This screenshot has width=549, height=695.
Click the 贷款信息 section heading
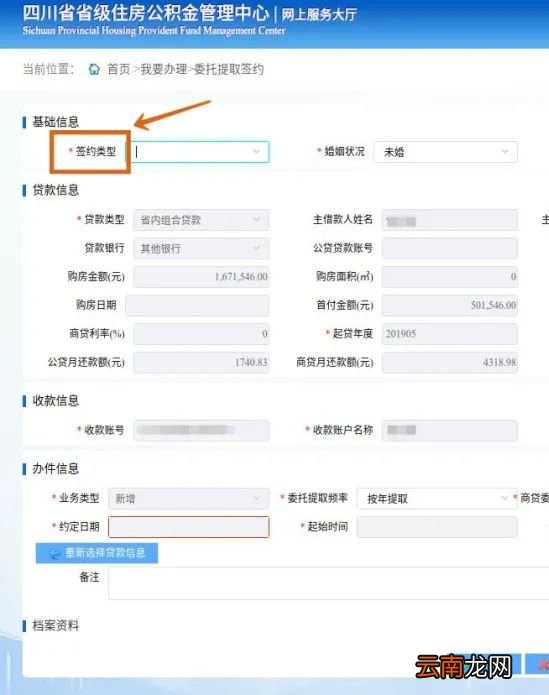[x=55, y=190]
